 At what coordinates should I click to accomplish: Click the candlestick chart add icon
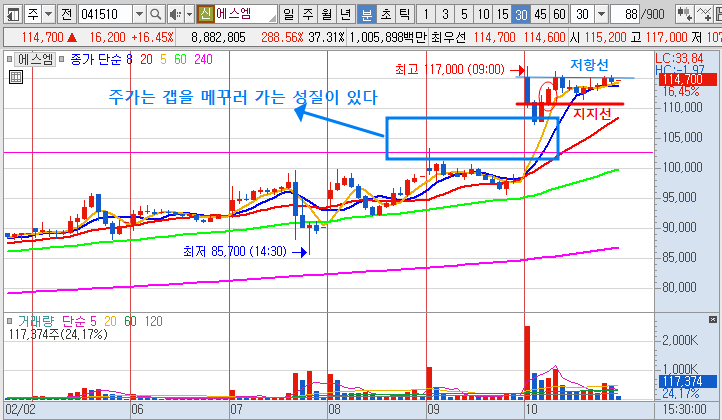684,14
